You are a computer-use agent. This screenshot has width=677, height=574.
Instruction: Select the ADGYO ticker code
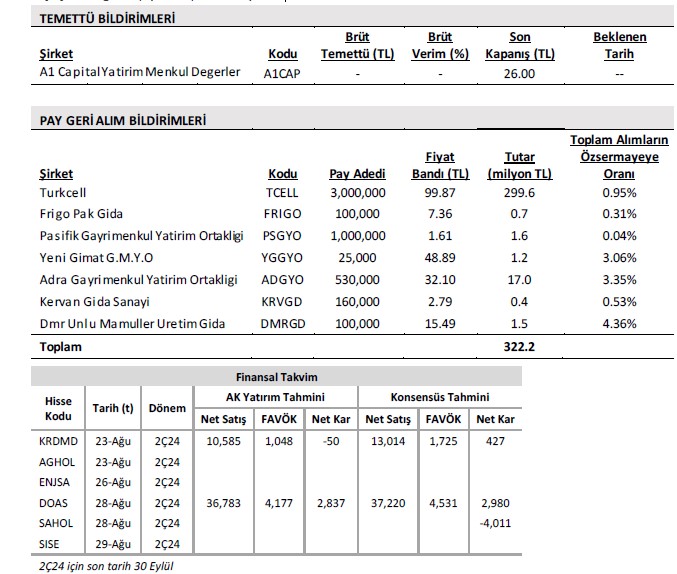coord(284,280)
